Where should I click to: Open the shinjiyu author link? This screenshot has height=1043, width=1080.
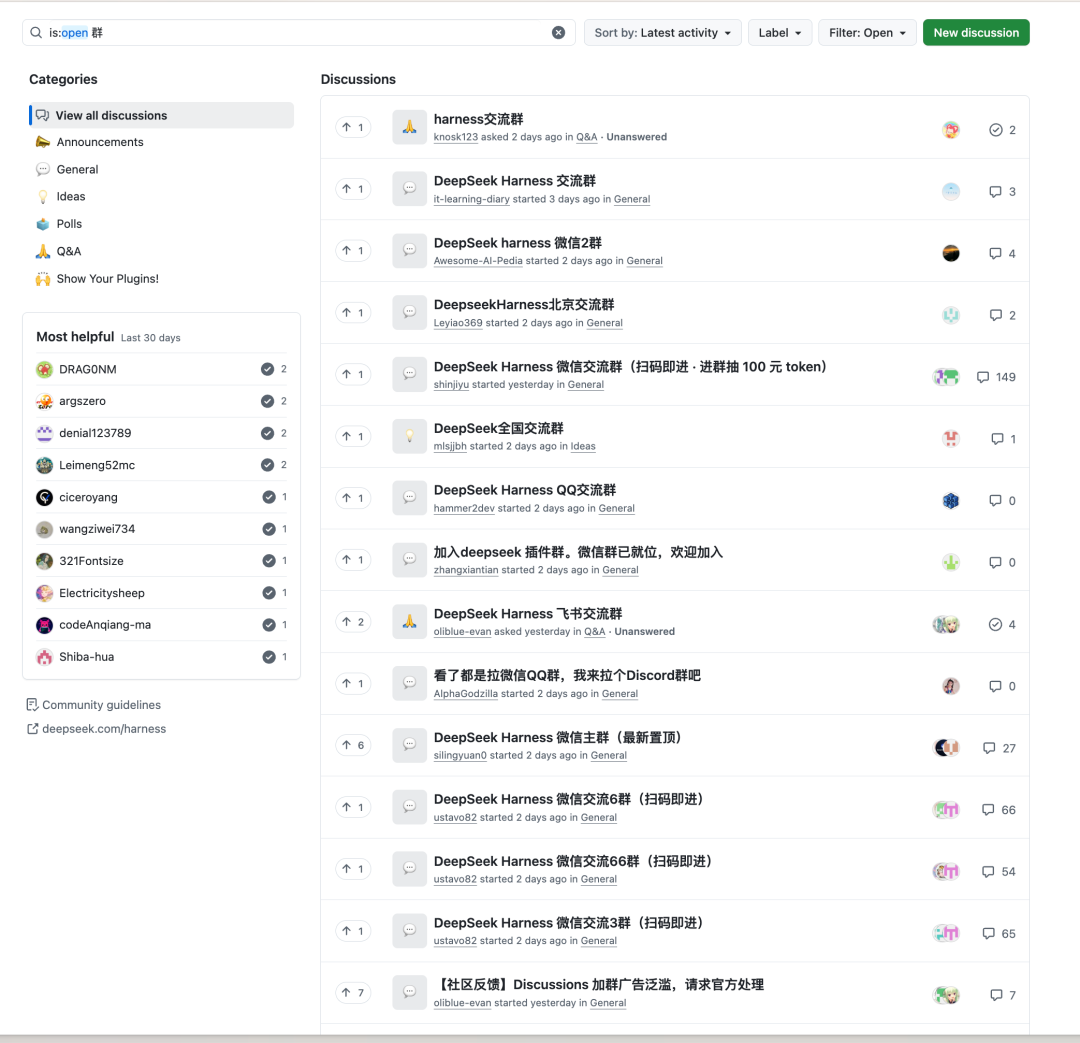pyautogui.click(x=451, y=384)
